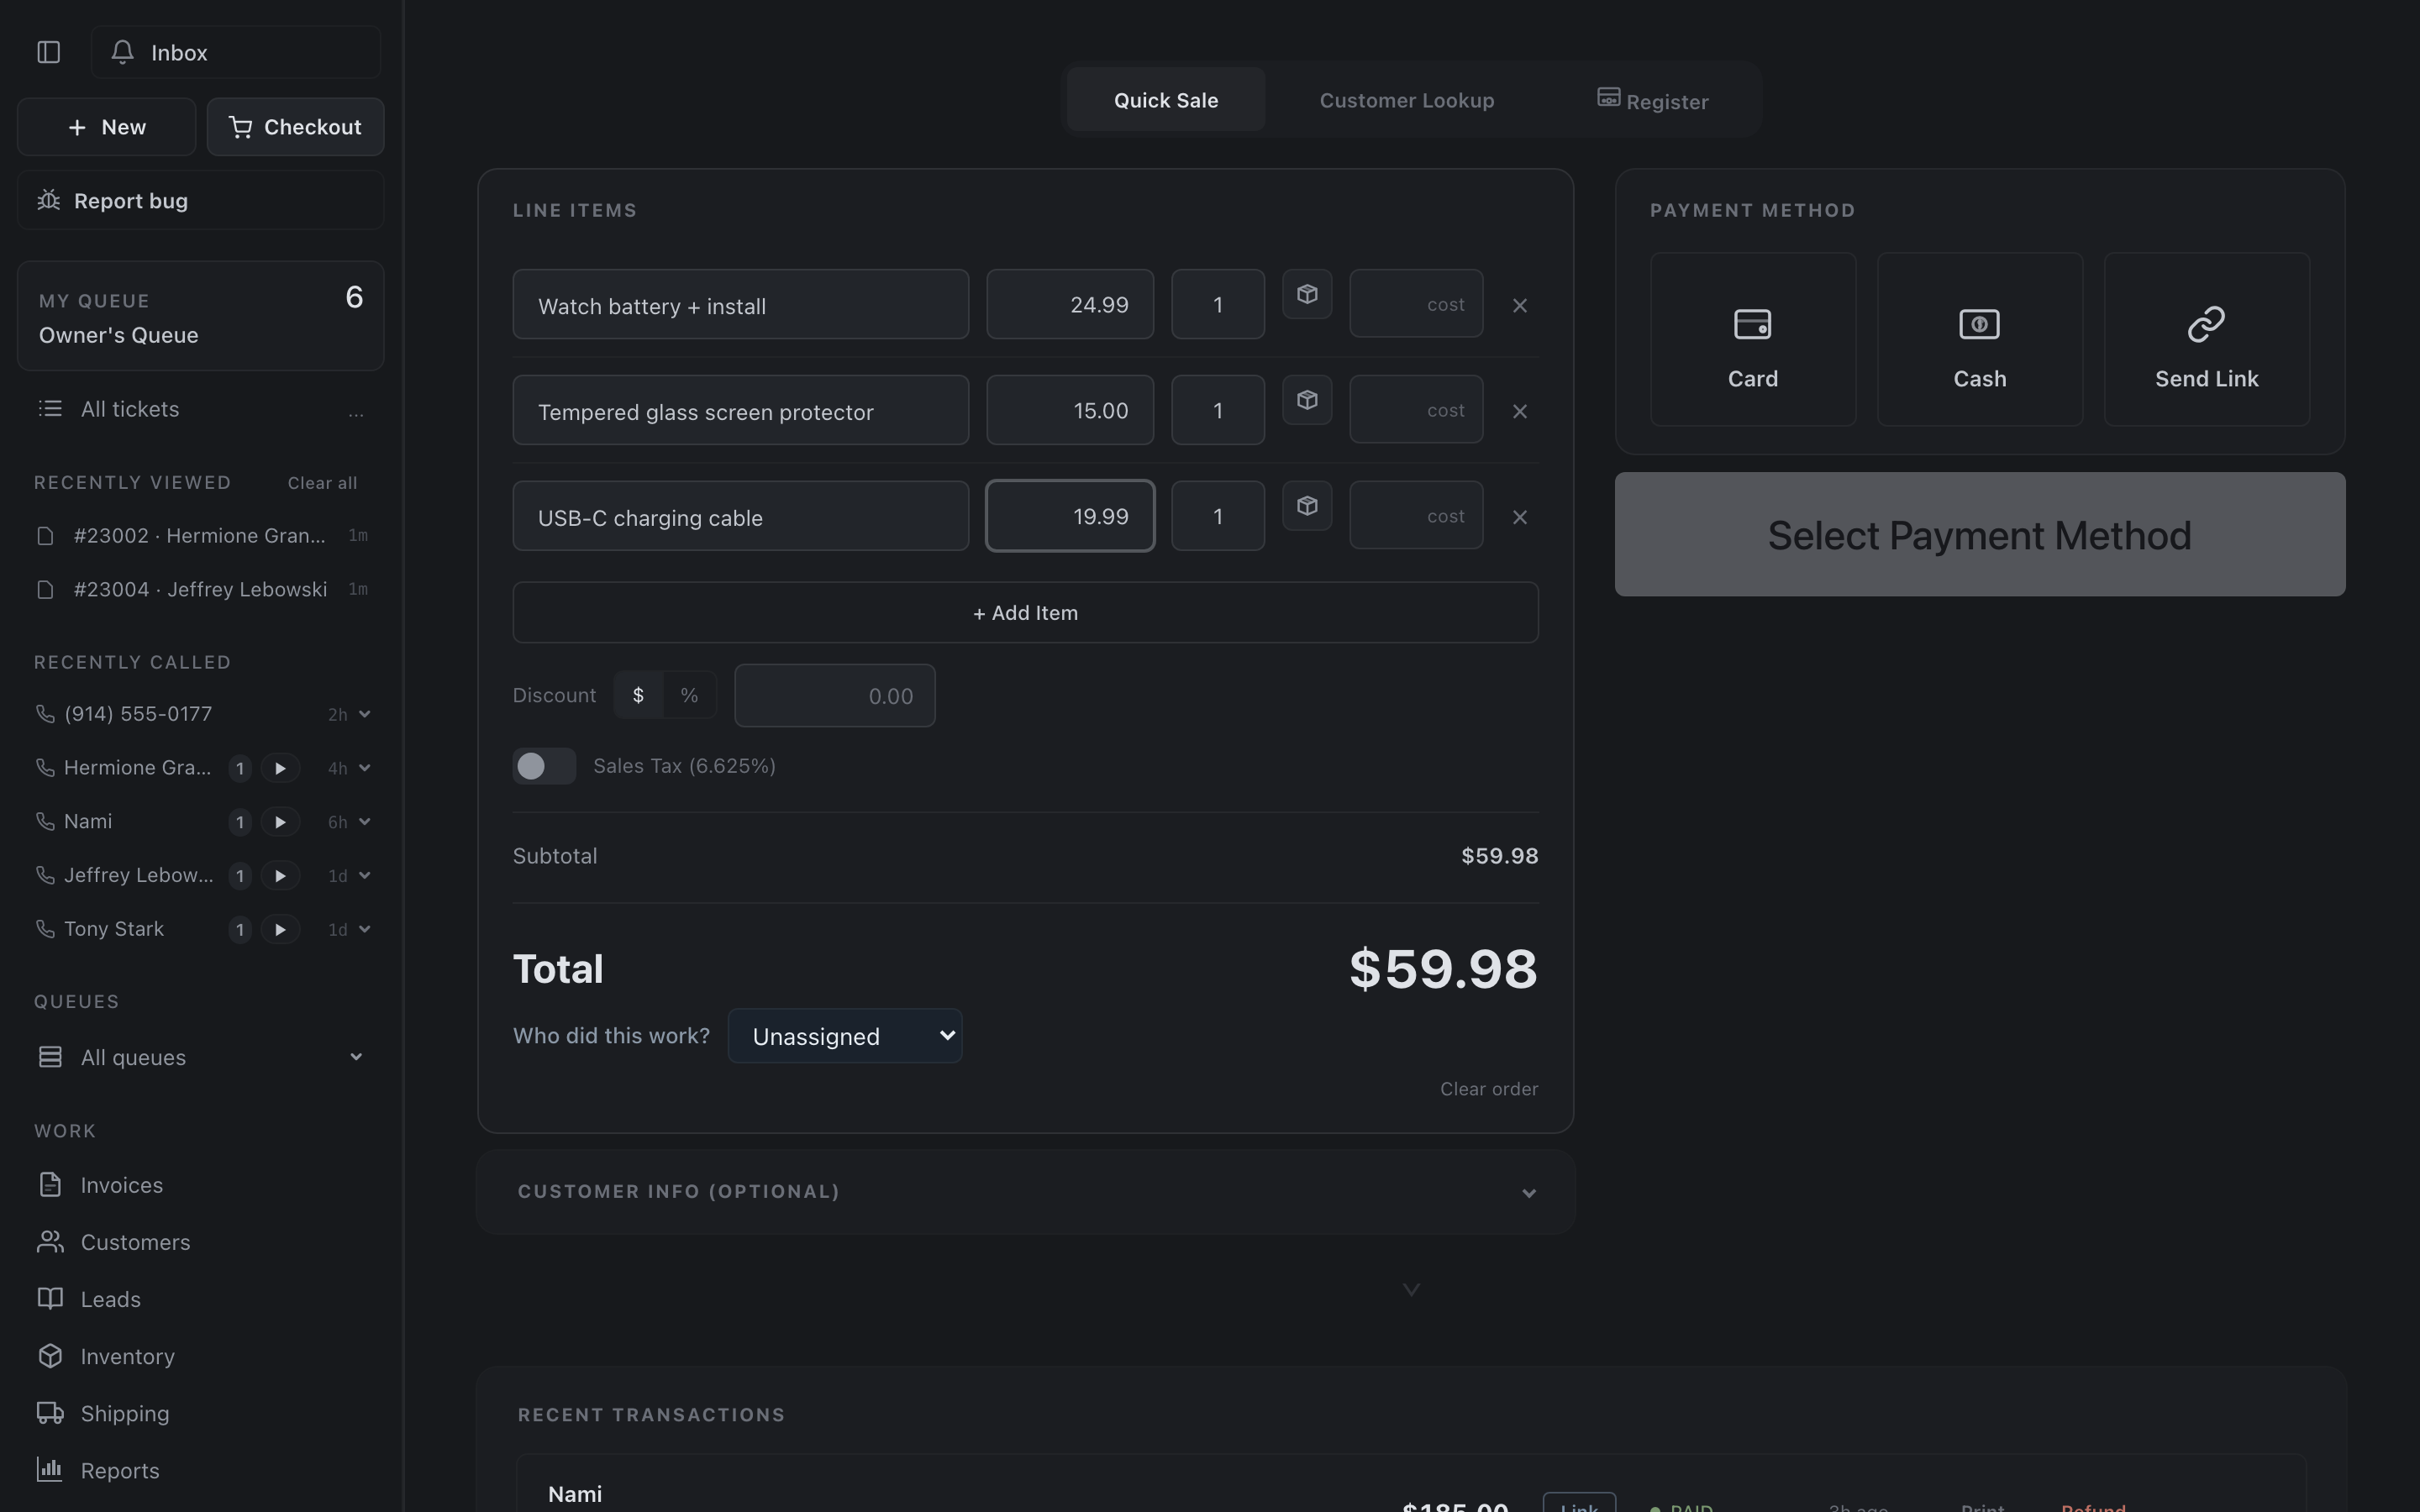Edit the 19.99 price field
The width and height of the screenshot is (2420, 1512).
[x=1070, y=517]
